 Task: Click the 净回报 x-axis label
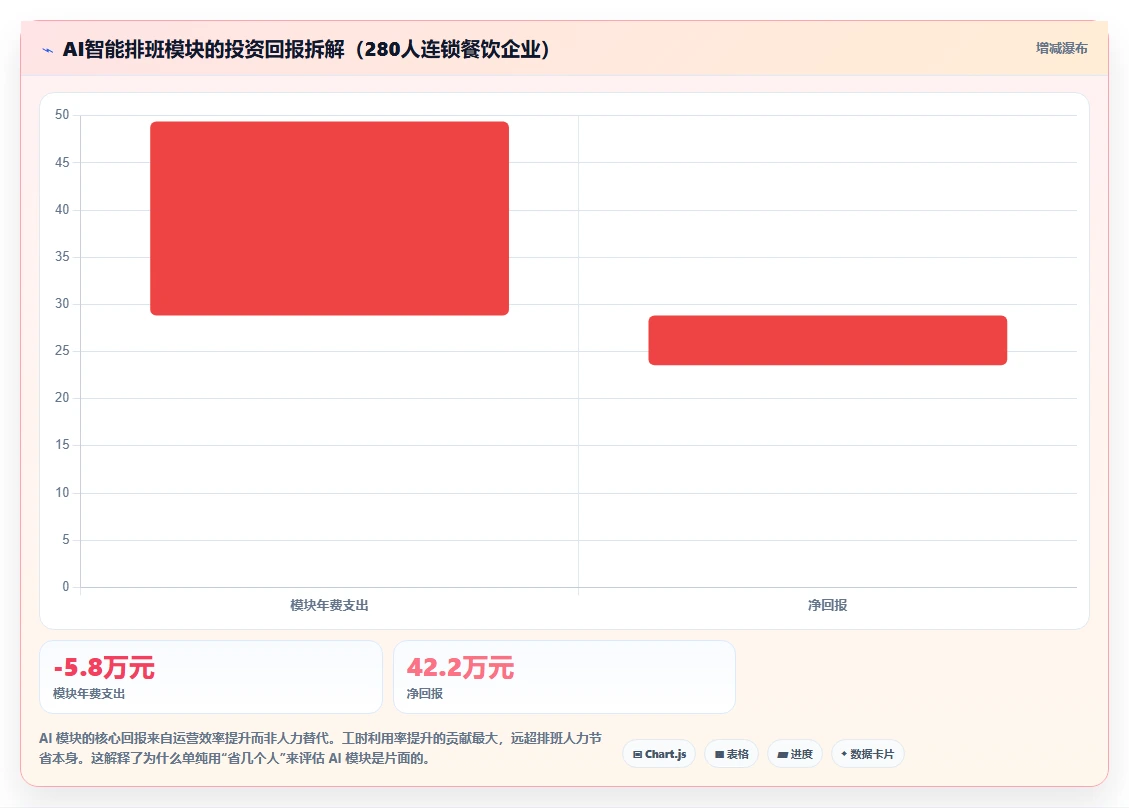pos(827,606)
